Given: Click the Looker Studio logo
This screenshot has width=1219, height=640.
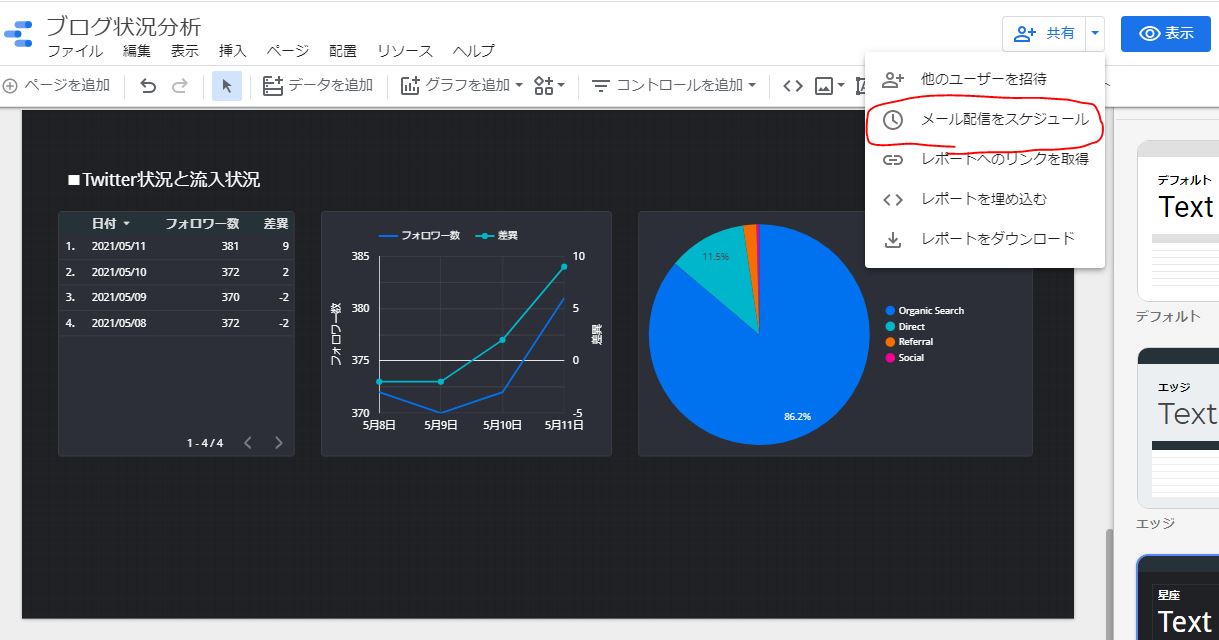Looking at the screenshot, I should click(19, 34).
